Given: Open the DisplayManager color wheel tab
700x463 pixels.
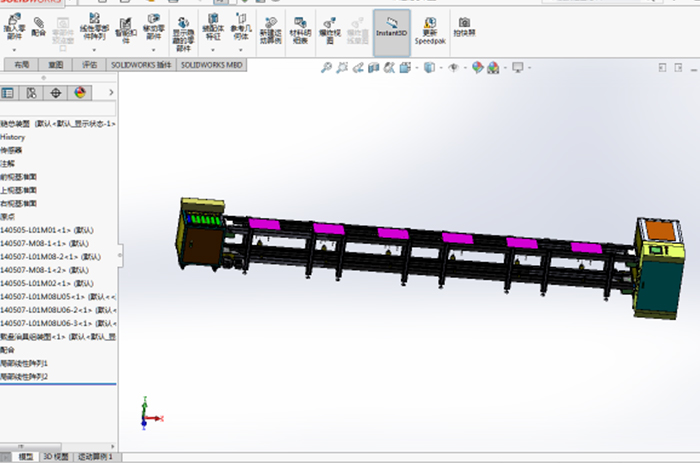Looking at the screenshot, I should tap(78, 92).
